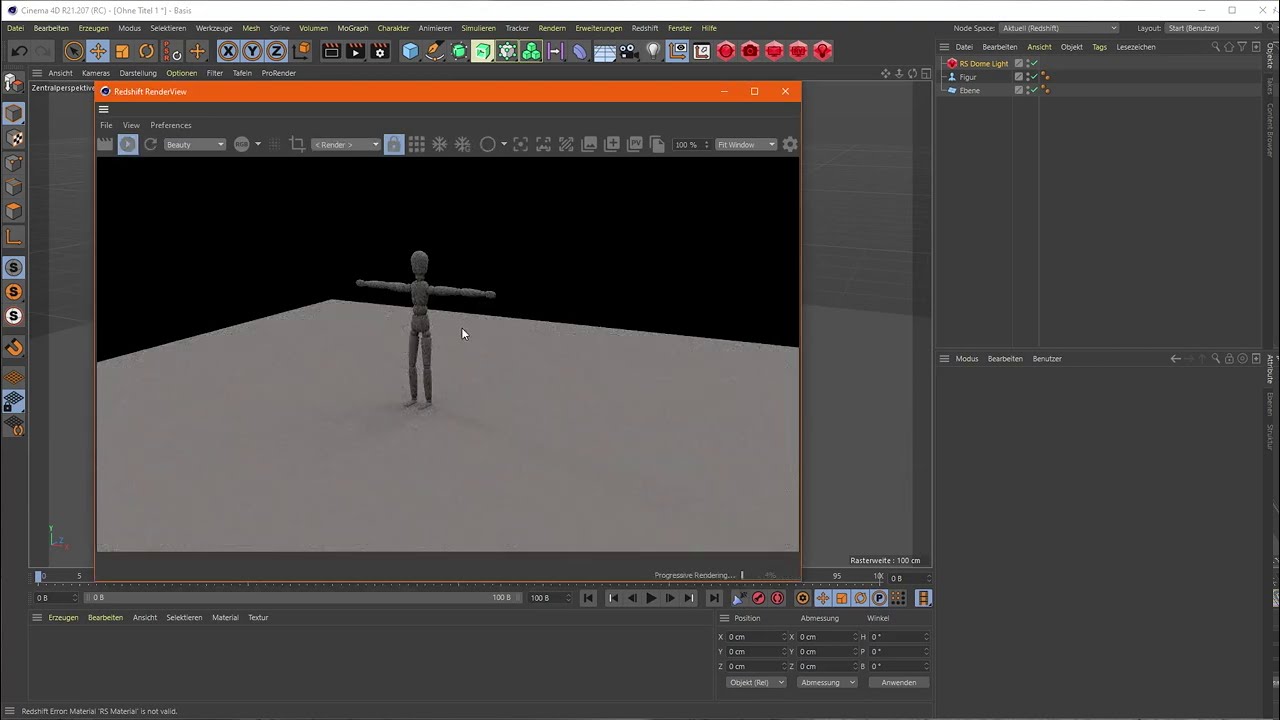Open the Redshift RenderView hamburger menu
Viewport: 1280px width, 720px height.
[104, 109]
